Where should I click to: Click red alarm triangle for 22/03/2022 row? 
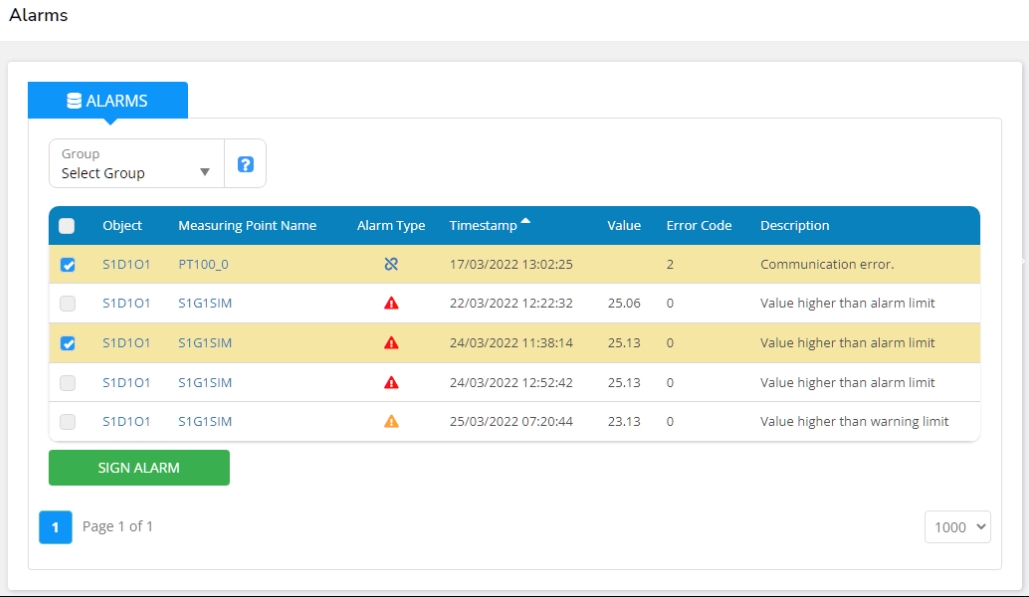point(391,303)
